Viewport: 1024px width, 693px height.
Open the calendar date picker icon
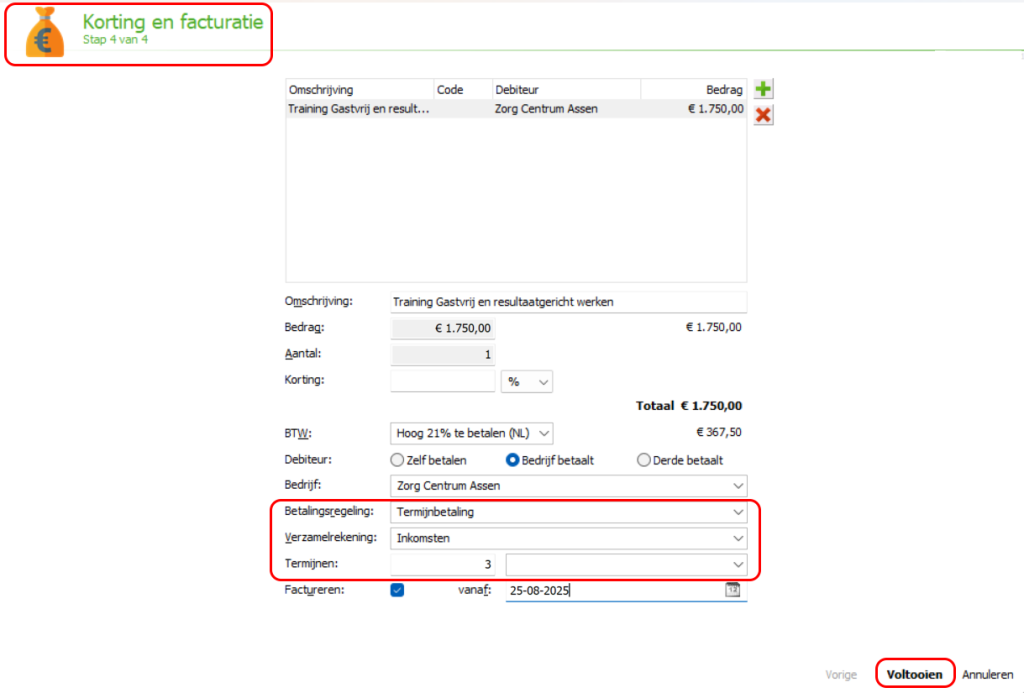click(733, 590)
